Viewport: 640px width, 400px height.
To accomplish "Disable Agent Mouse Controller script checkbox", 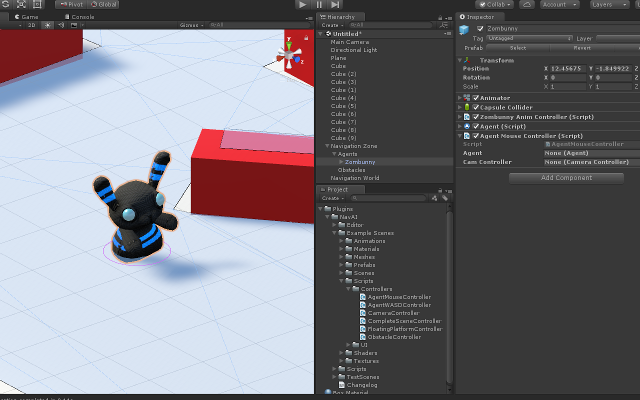I will (476, 136).
